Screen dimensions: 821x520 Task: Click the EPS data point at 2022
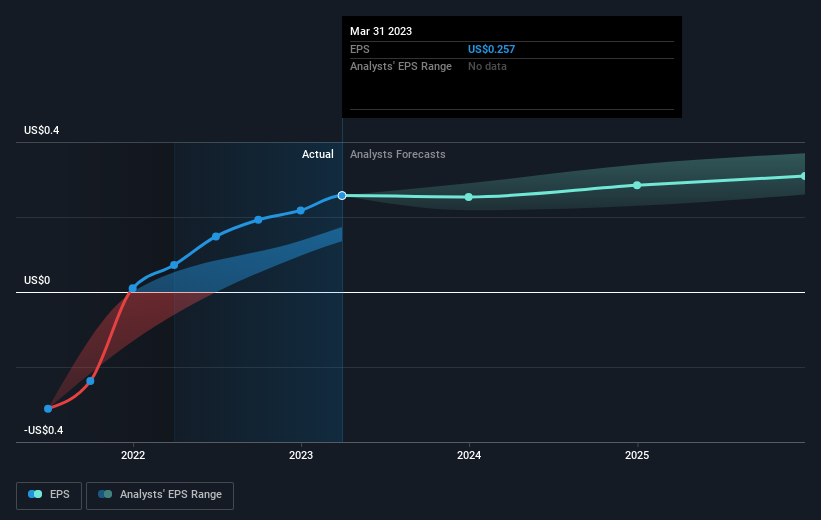[132, 289]
